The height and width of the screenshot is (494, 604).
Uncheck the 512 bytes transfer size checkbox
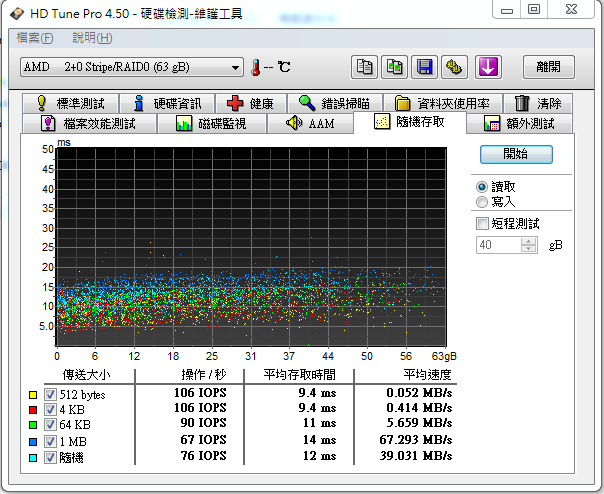[50, 395]
